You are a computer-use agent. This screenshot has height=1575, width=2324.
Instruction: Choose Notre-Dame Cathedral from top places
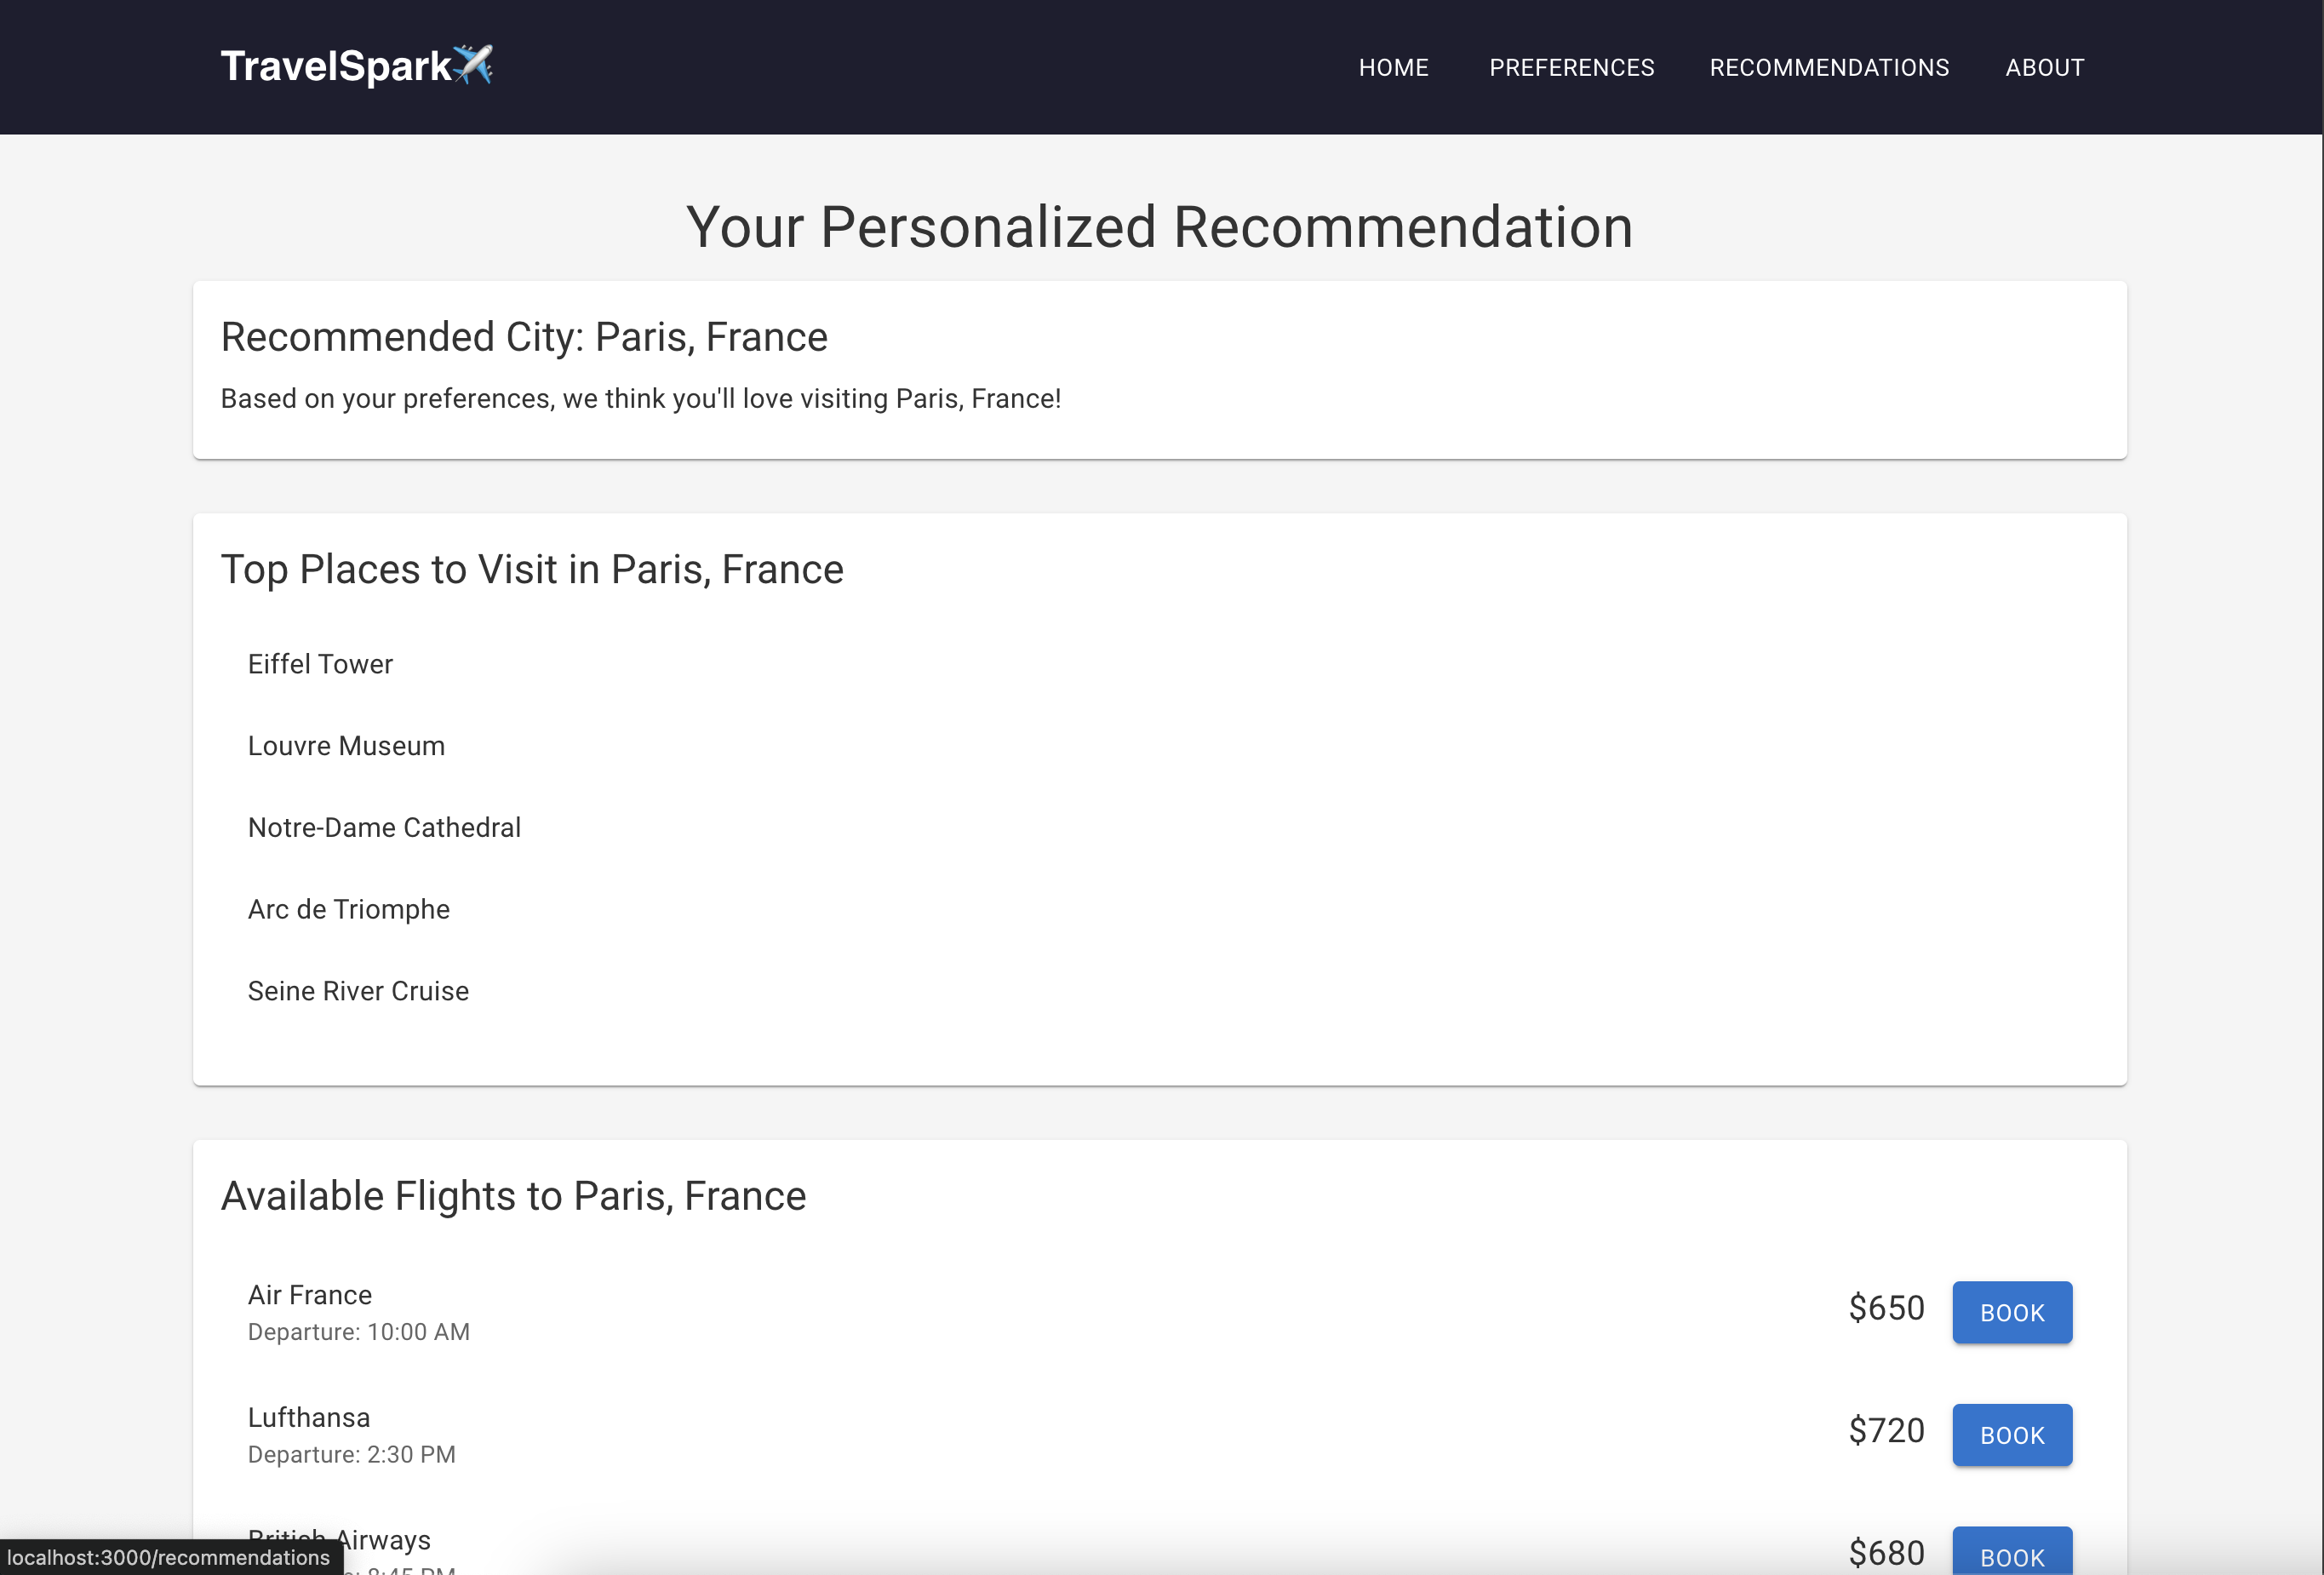(x=384, y=828)
